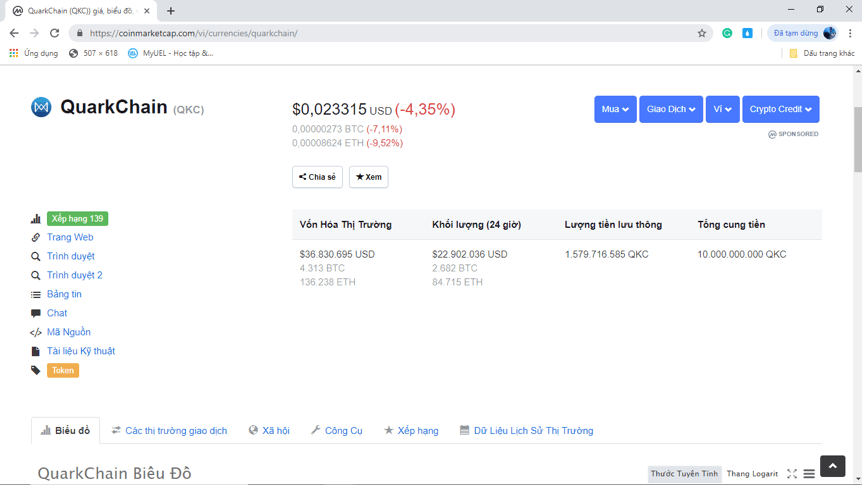Open the Chat link
This screenshot has width=862, height=485.
coord(57,313)
